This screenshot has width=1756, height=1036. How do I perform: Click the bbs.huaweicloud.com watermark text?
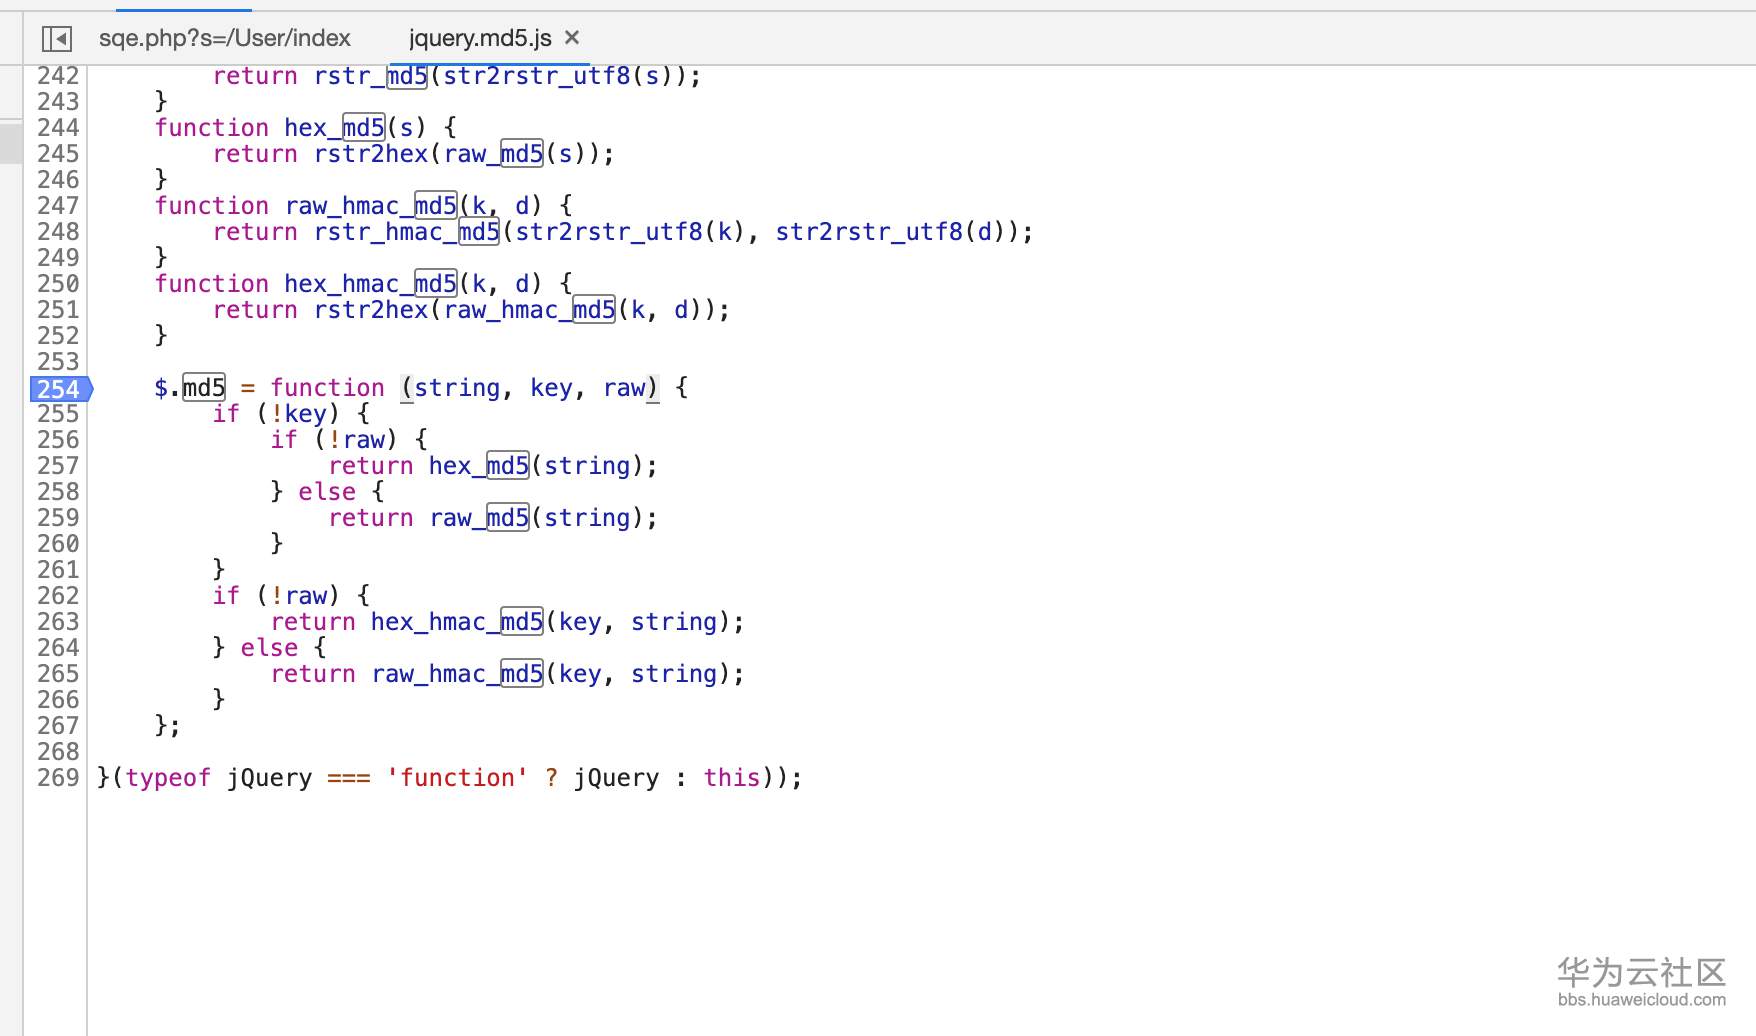pyautogui.click(x=1641, y=1000)
